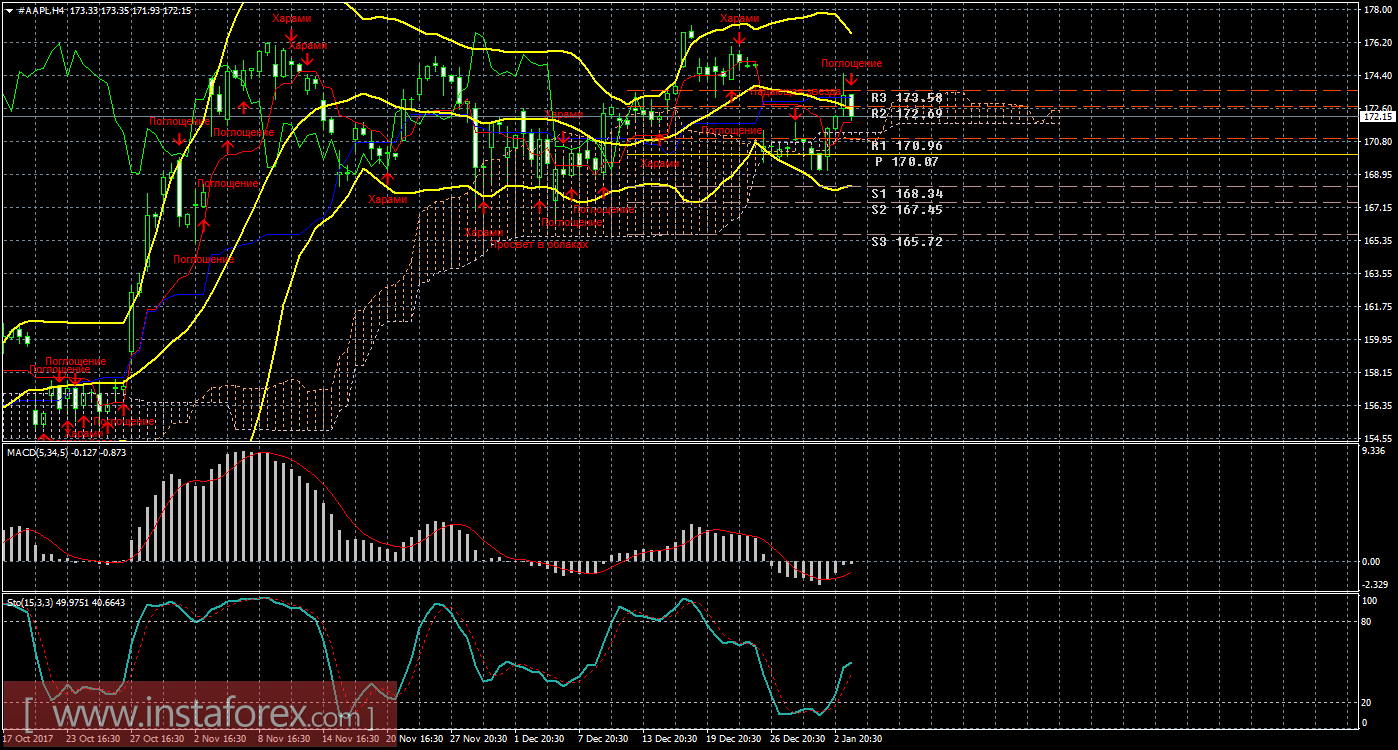Image resolution: width=1398 pixels, height=750 pixels.
Task: Open the www.instaforex.com watermark link
Action: [x=198, y=715]
